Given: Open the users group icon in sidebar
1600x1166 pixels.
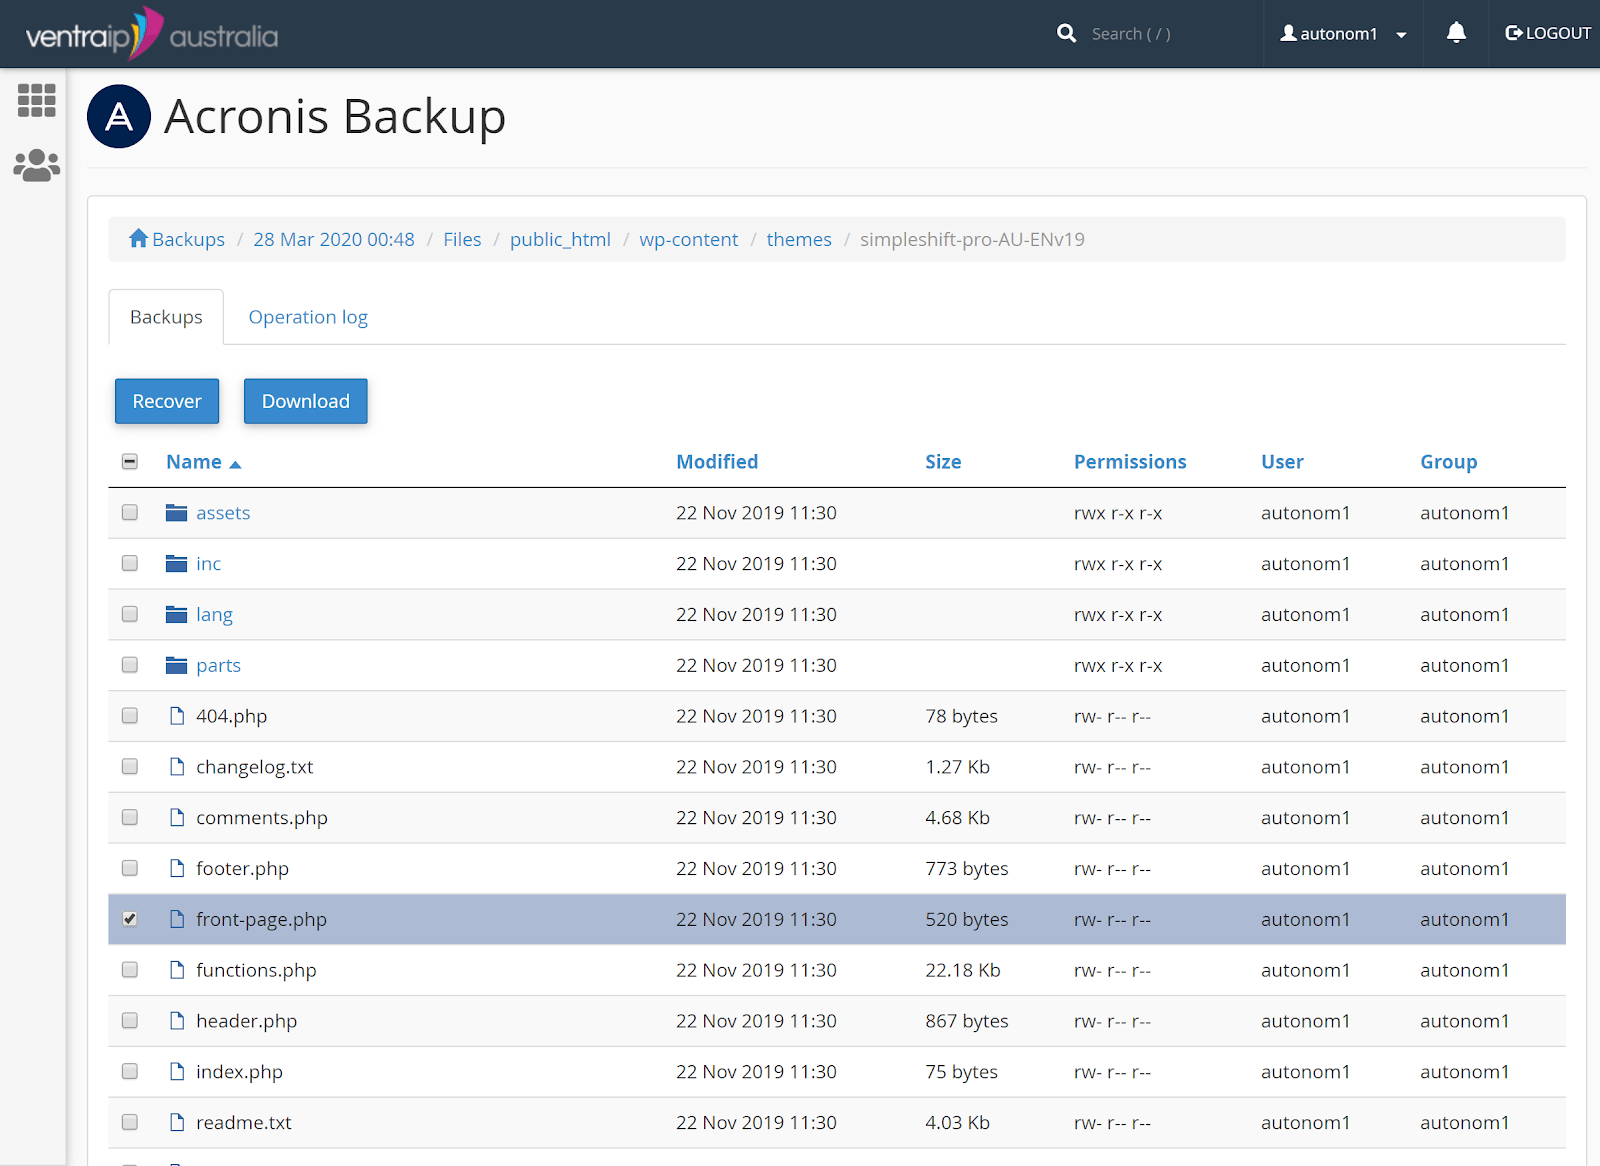Looking at the screenshot, I should point(37,165).
